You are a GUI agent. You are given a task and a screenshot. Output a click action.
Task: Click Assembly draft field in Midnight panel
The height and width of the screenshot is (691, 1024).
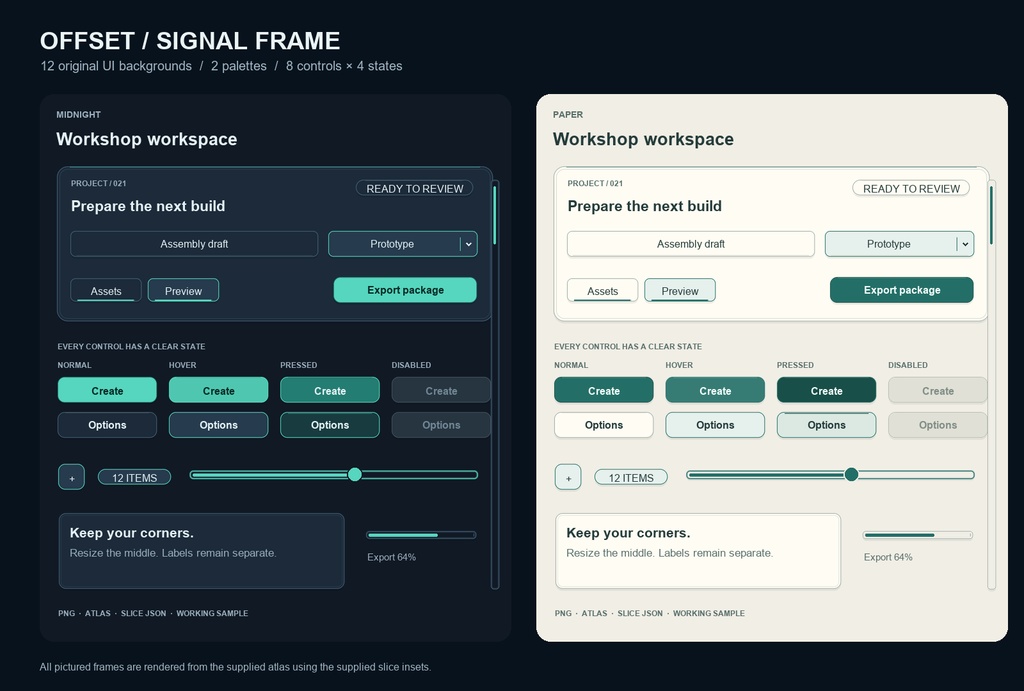click(194, 244)
